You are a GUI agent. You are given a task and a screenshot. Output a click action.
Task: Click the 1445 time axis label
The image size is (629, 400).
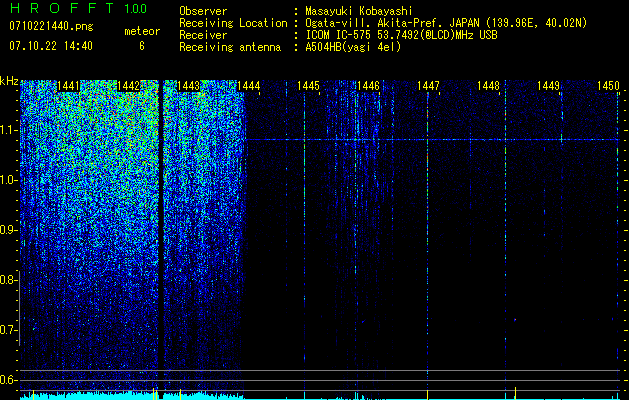308,86
